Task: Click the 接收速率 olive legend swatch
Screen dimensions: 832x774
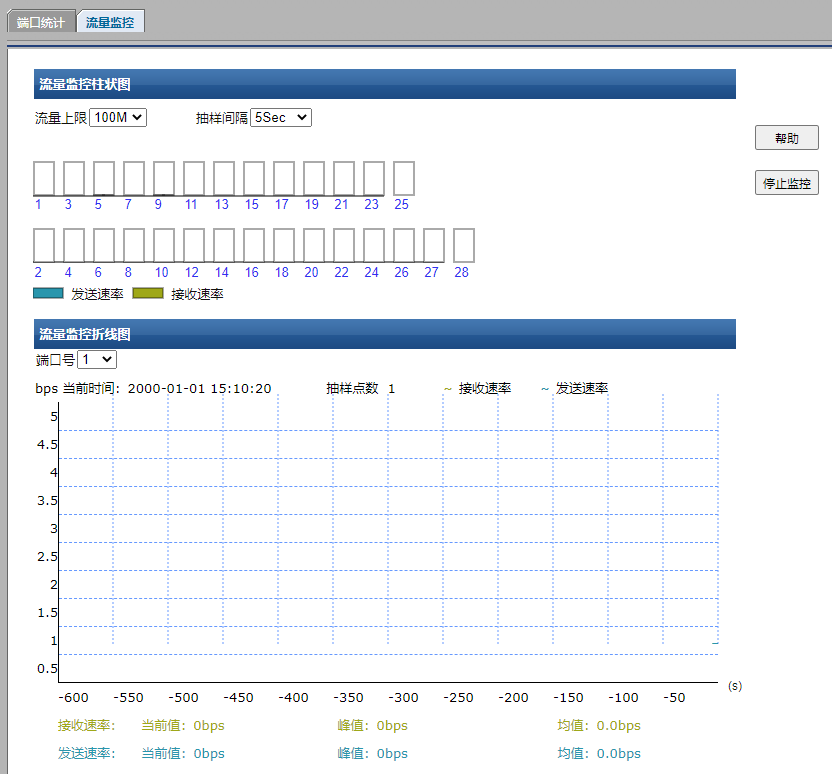Action: coord(148,293)
